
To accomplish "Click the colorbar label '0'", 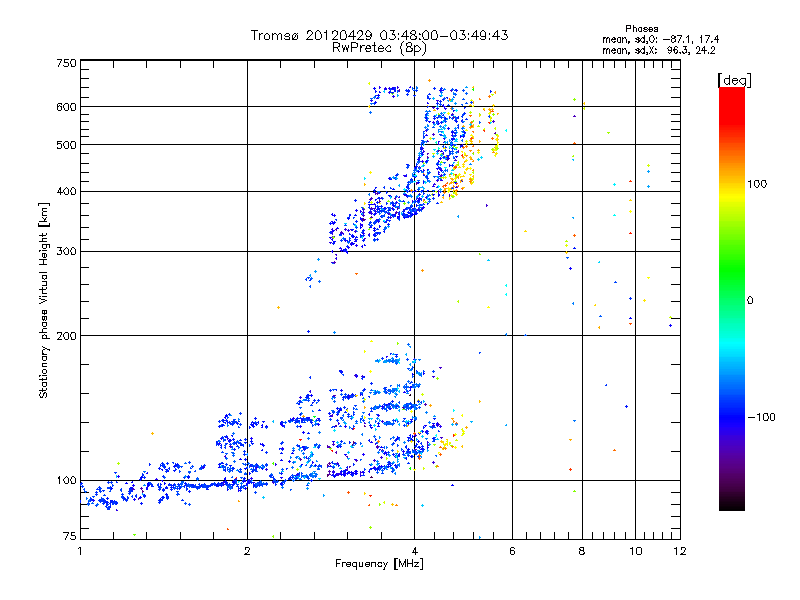I will (x=750, y=300).
